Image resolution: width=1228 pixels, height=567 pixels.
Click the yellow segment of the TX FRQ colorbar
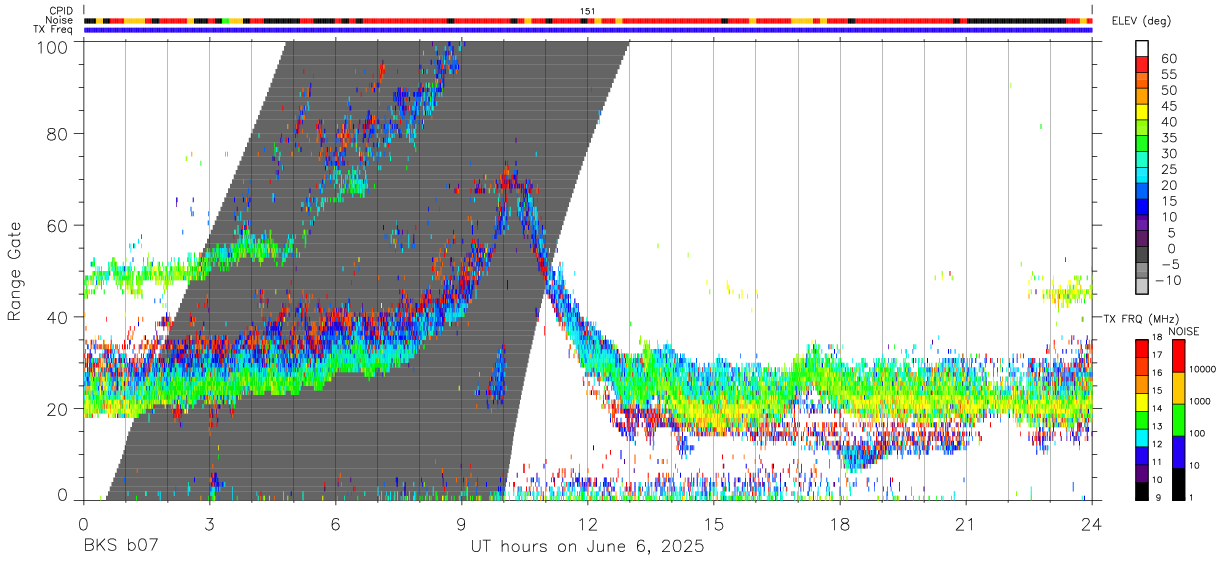[x=1143, y=402]
